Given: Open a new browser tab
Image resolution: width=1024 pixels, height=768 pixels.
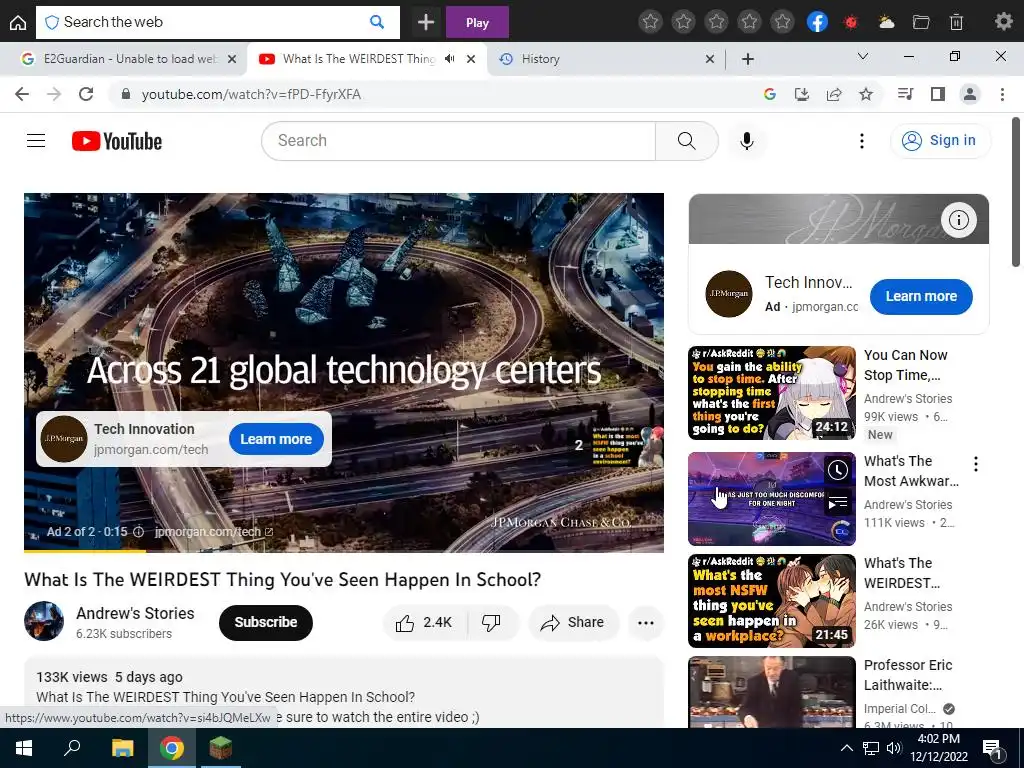Looking at the screenshot, I should (748, 59).
